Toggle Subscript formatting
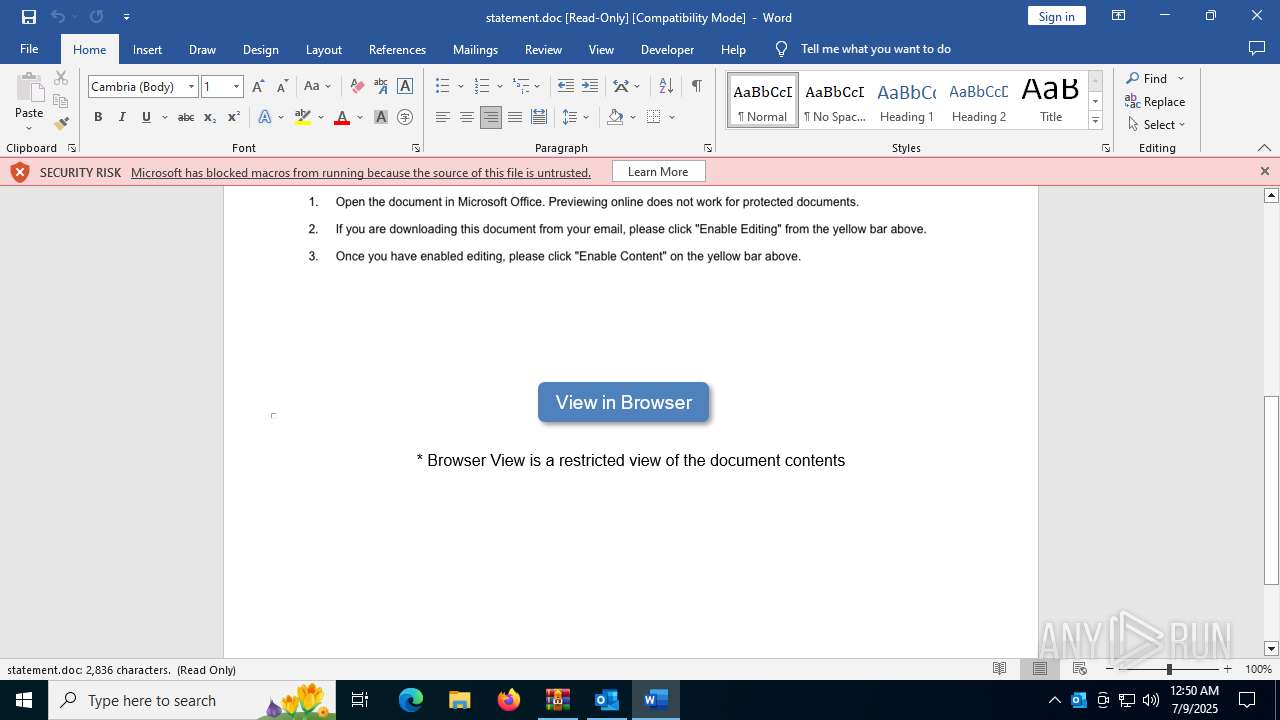The width and height of the screenshot is (1280, 720). (x=210, y=117)
